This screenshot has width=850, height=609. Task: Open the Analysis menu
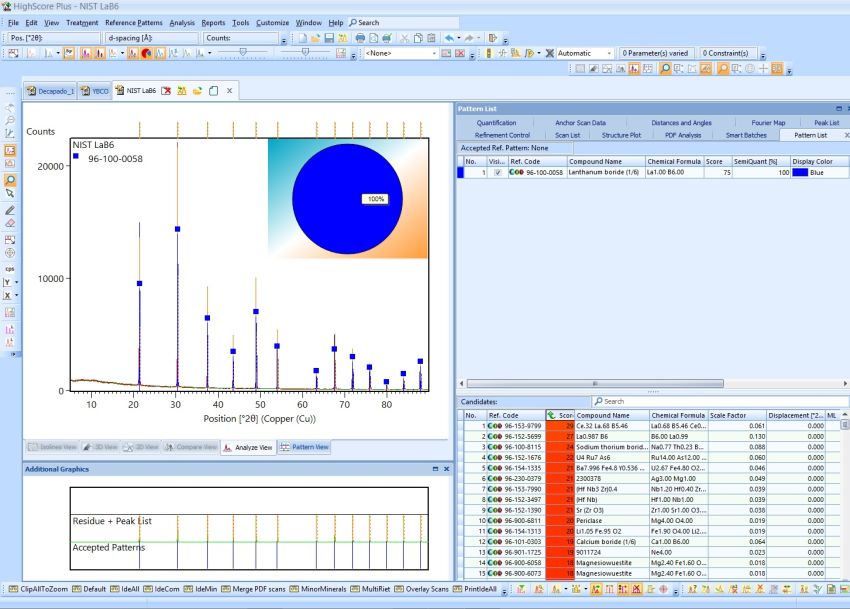(182, 23)
